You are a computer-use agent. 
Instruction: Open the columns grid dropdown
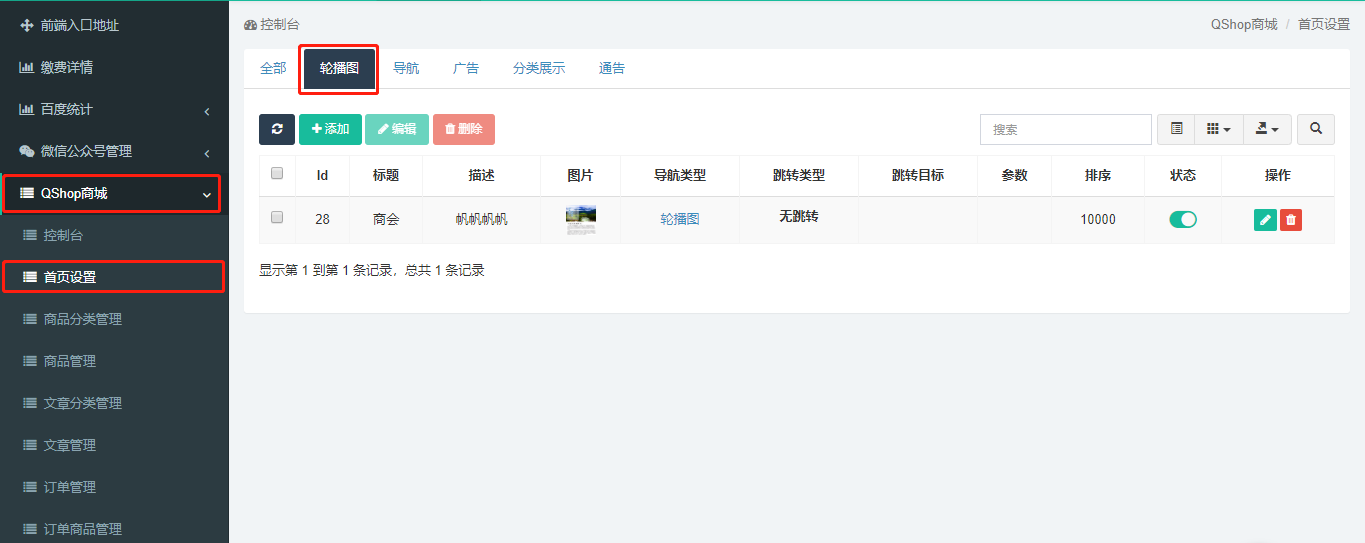pyautogui.click(x=1218, y=129)
